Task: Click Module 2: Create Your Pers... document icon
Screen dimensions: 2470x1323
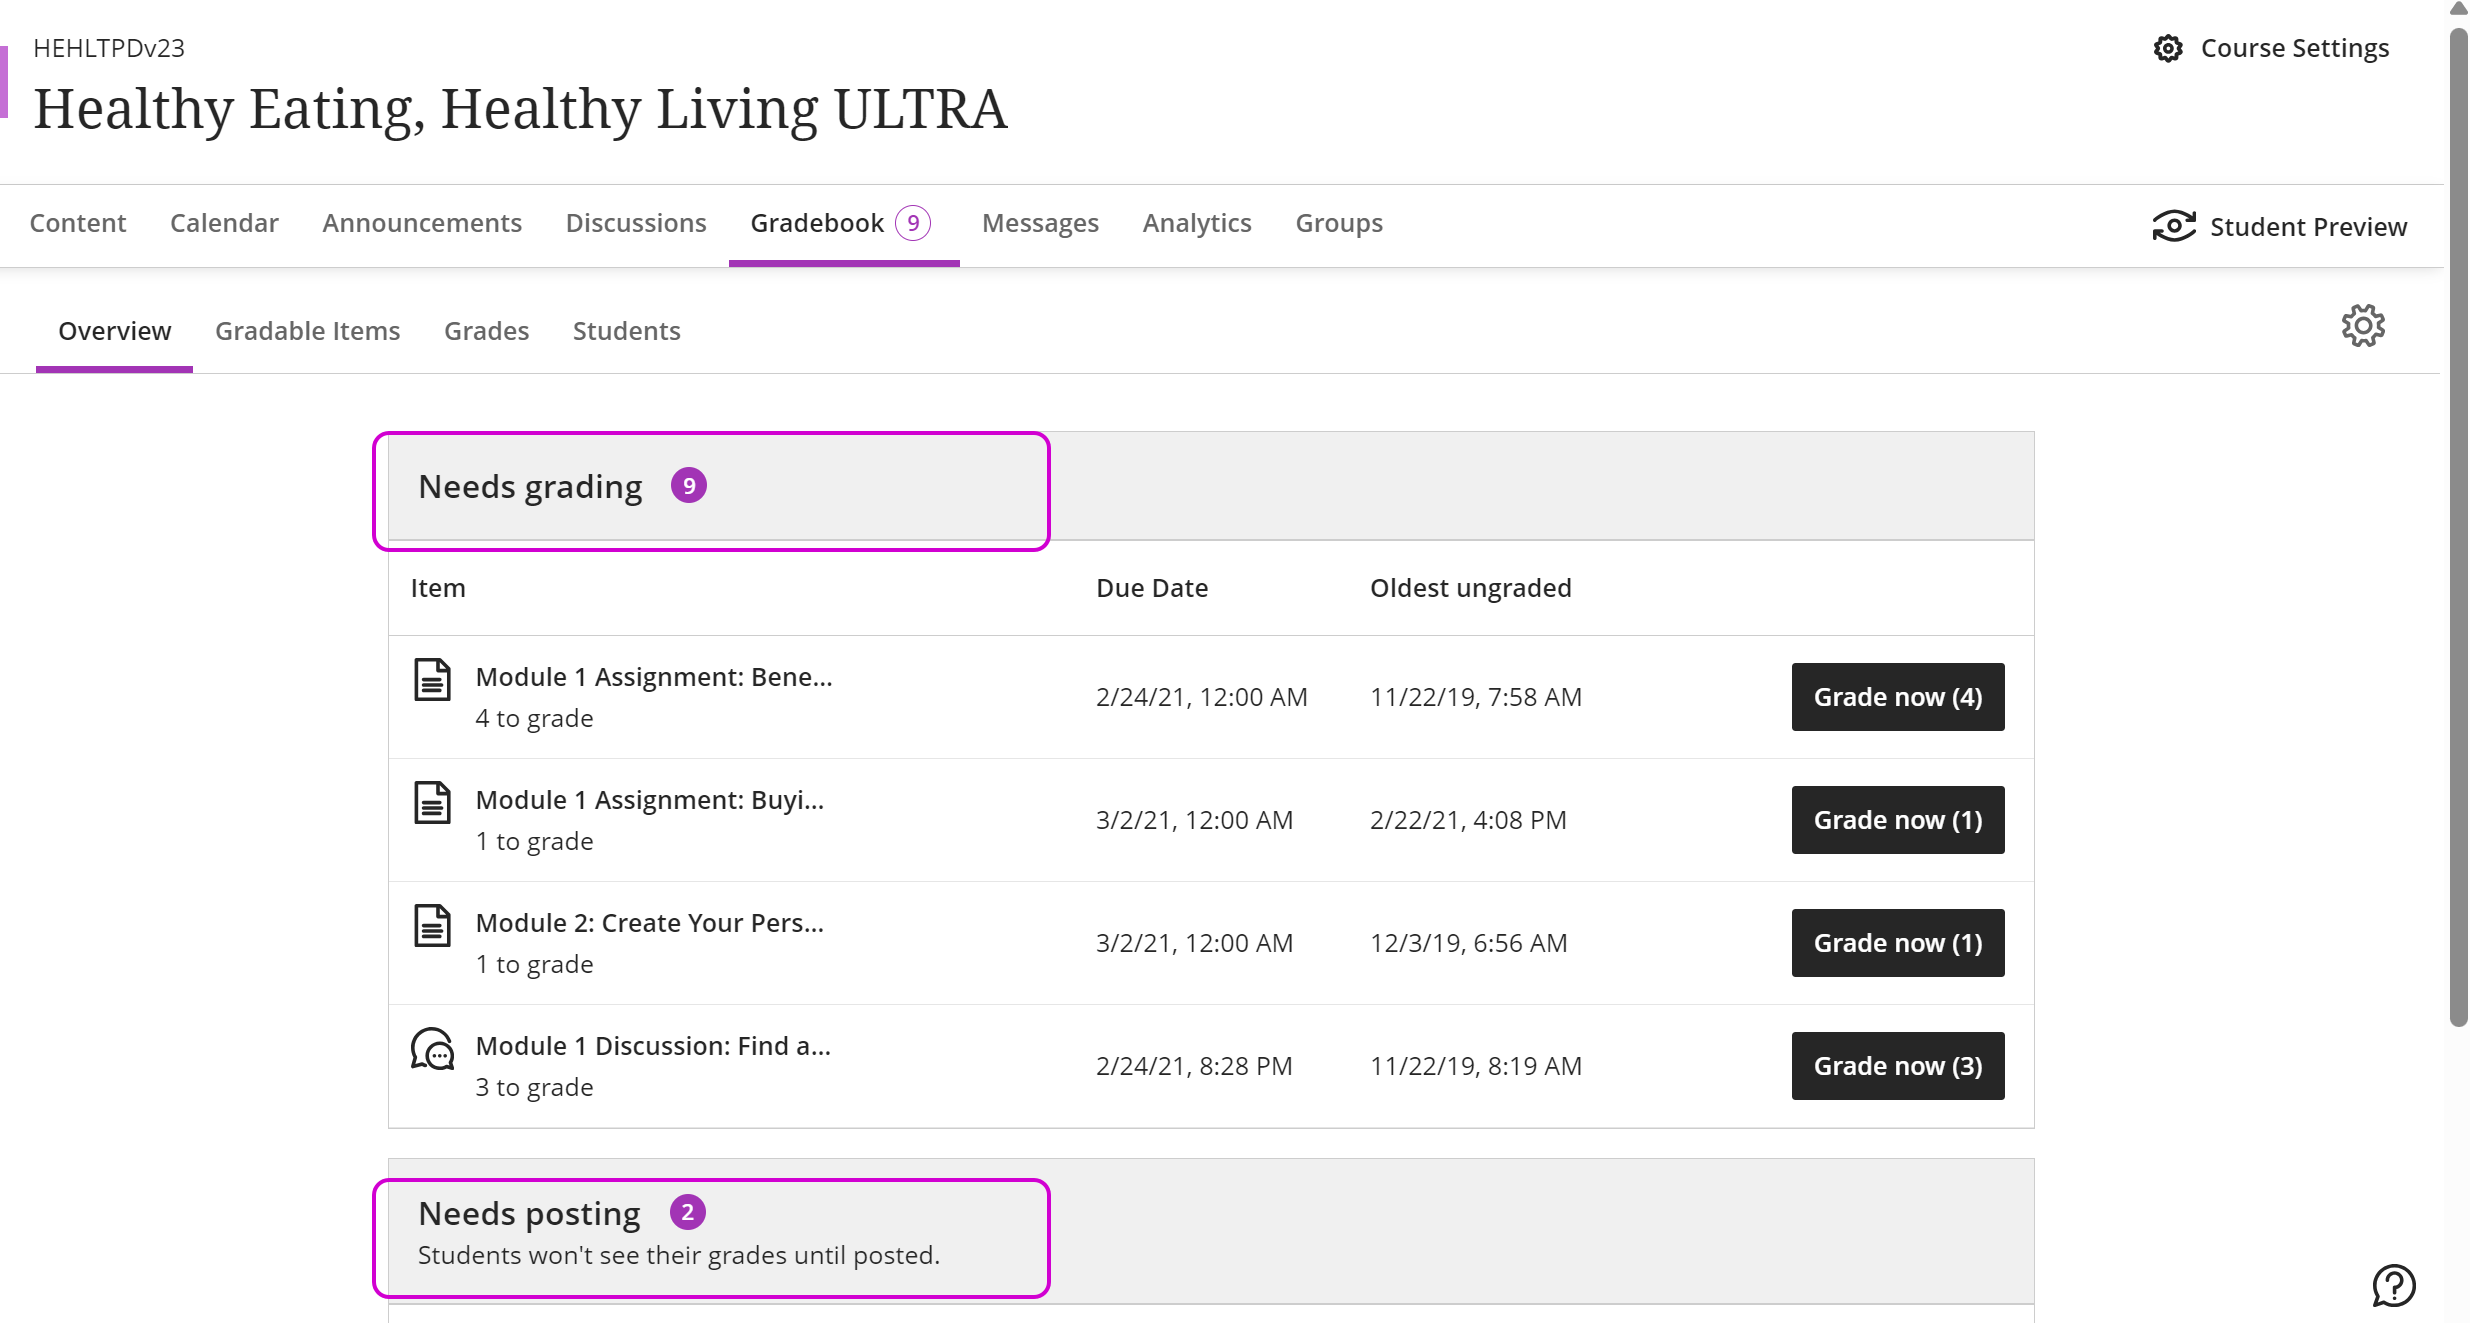Action: tap(432, 926)
